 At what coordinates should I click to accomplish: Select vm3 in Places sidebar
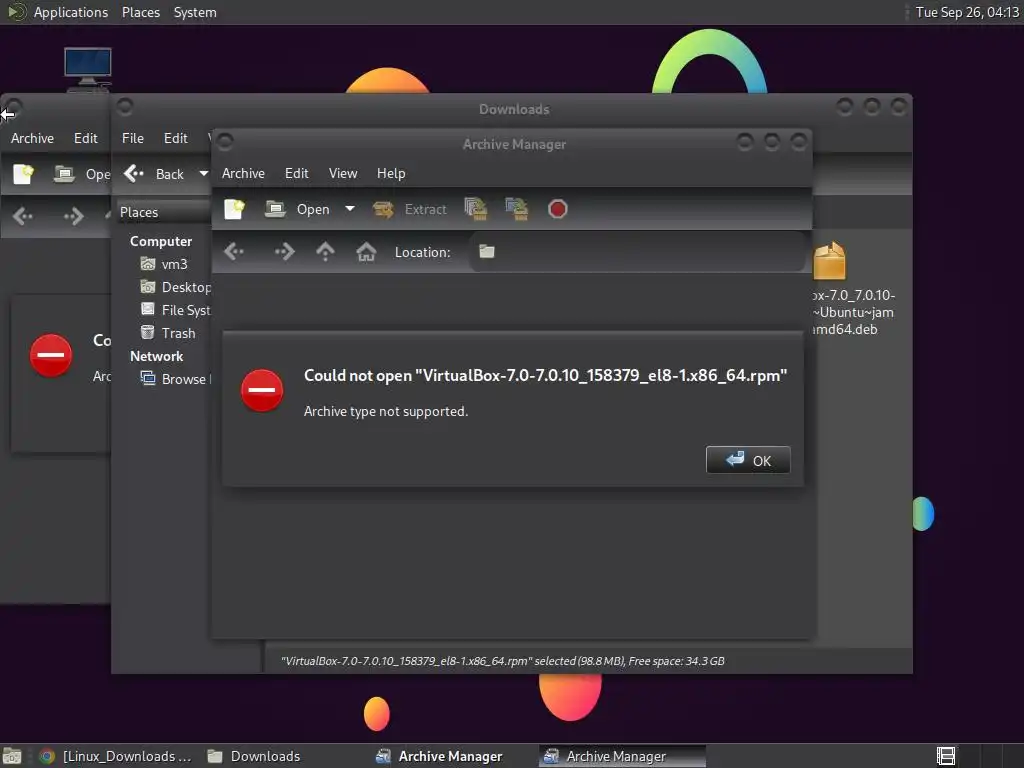(x=165, y=264)
